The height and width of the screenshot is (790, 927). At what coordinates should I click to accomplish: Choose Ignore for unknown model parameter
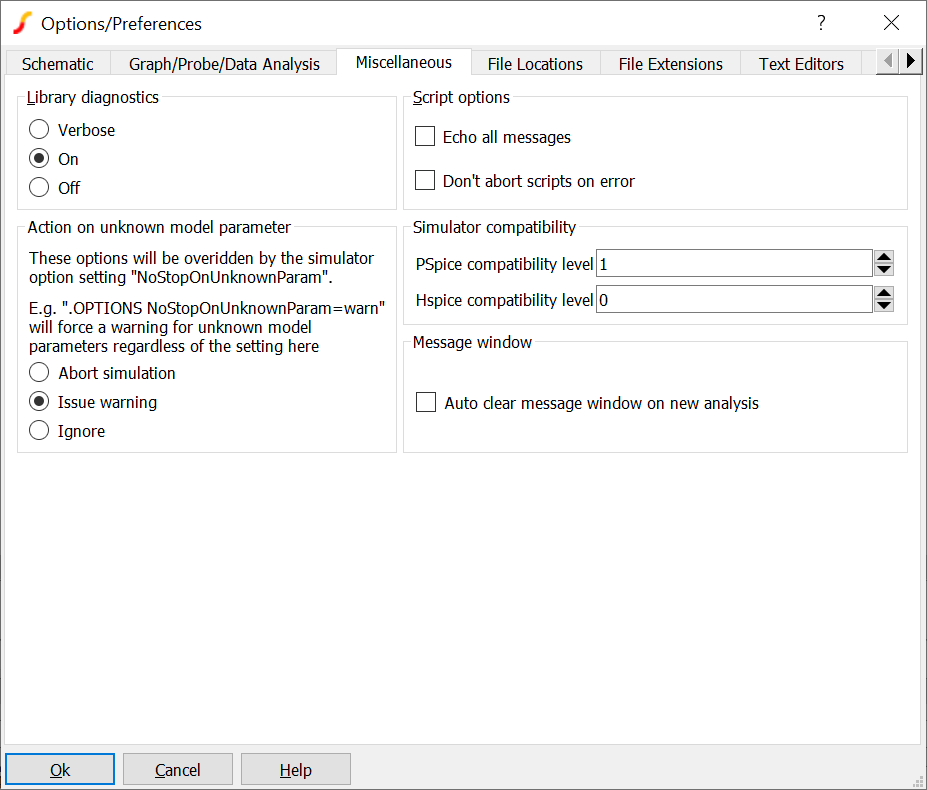click(x=39, y=431)
